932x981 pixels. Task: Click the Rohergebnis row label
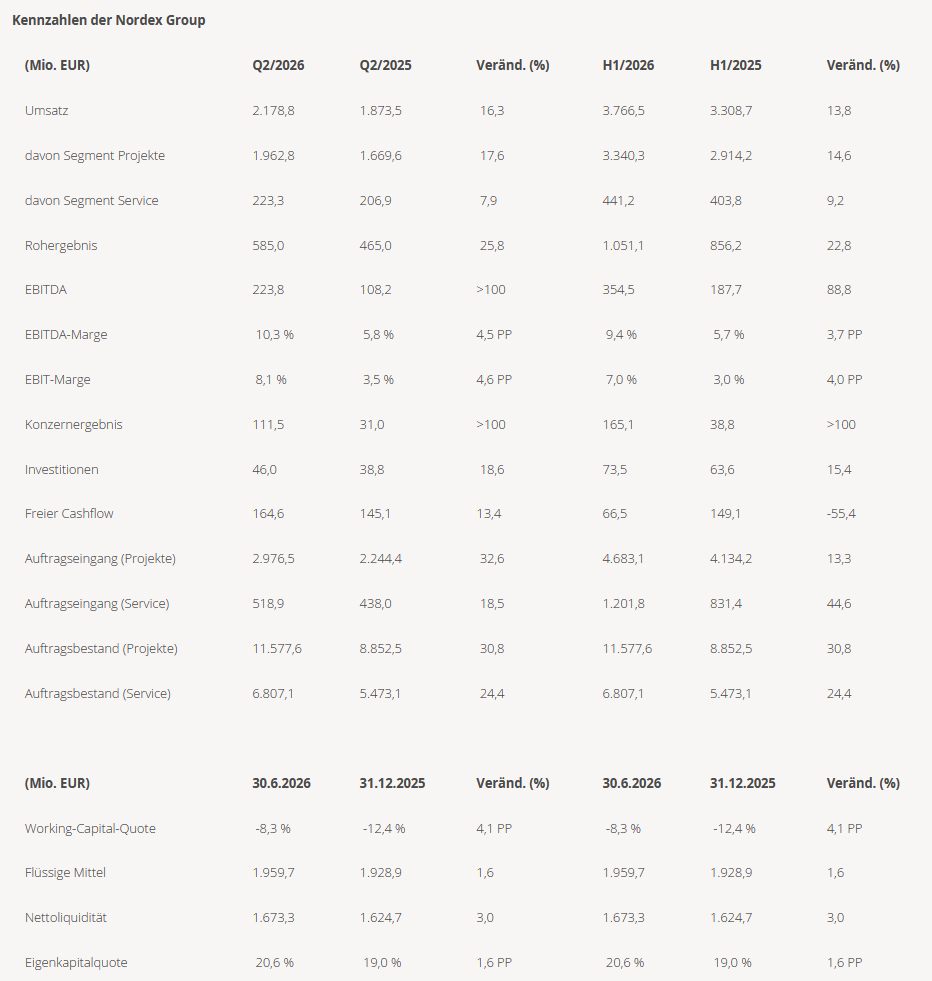(x=61, y=245)
